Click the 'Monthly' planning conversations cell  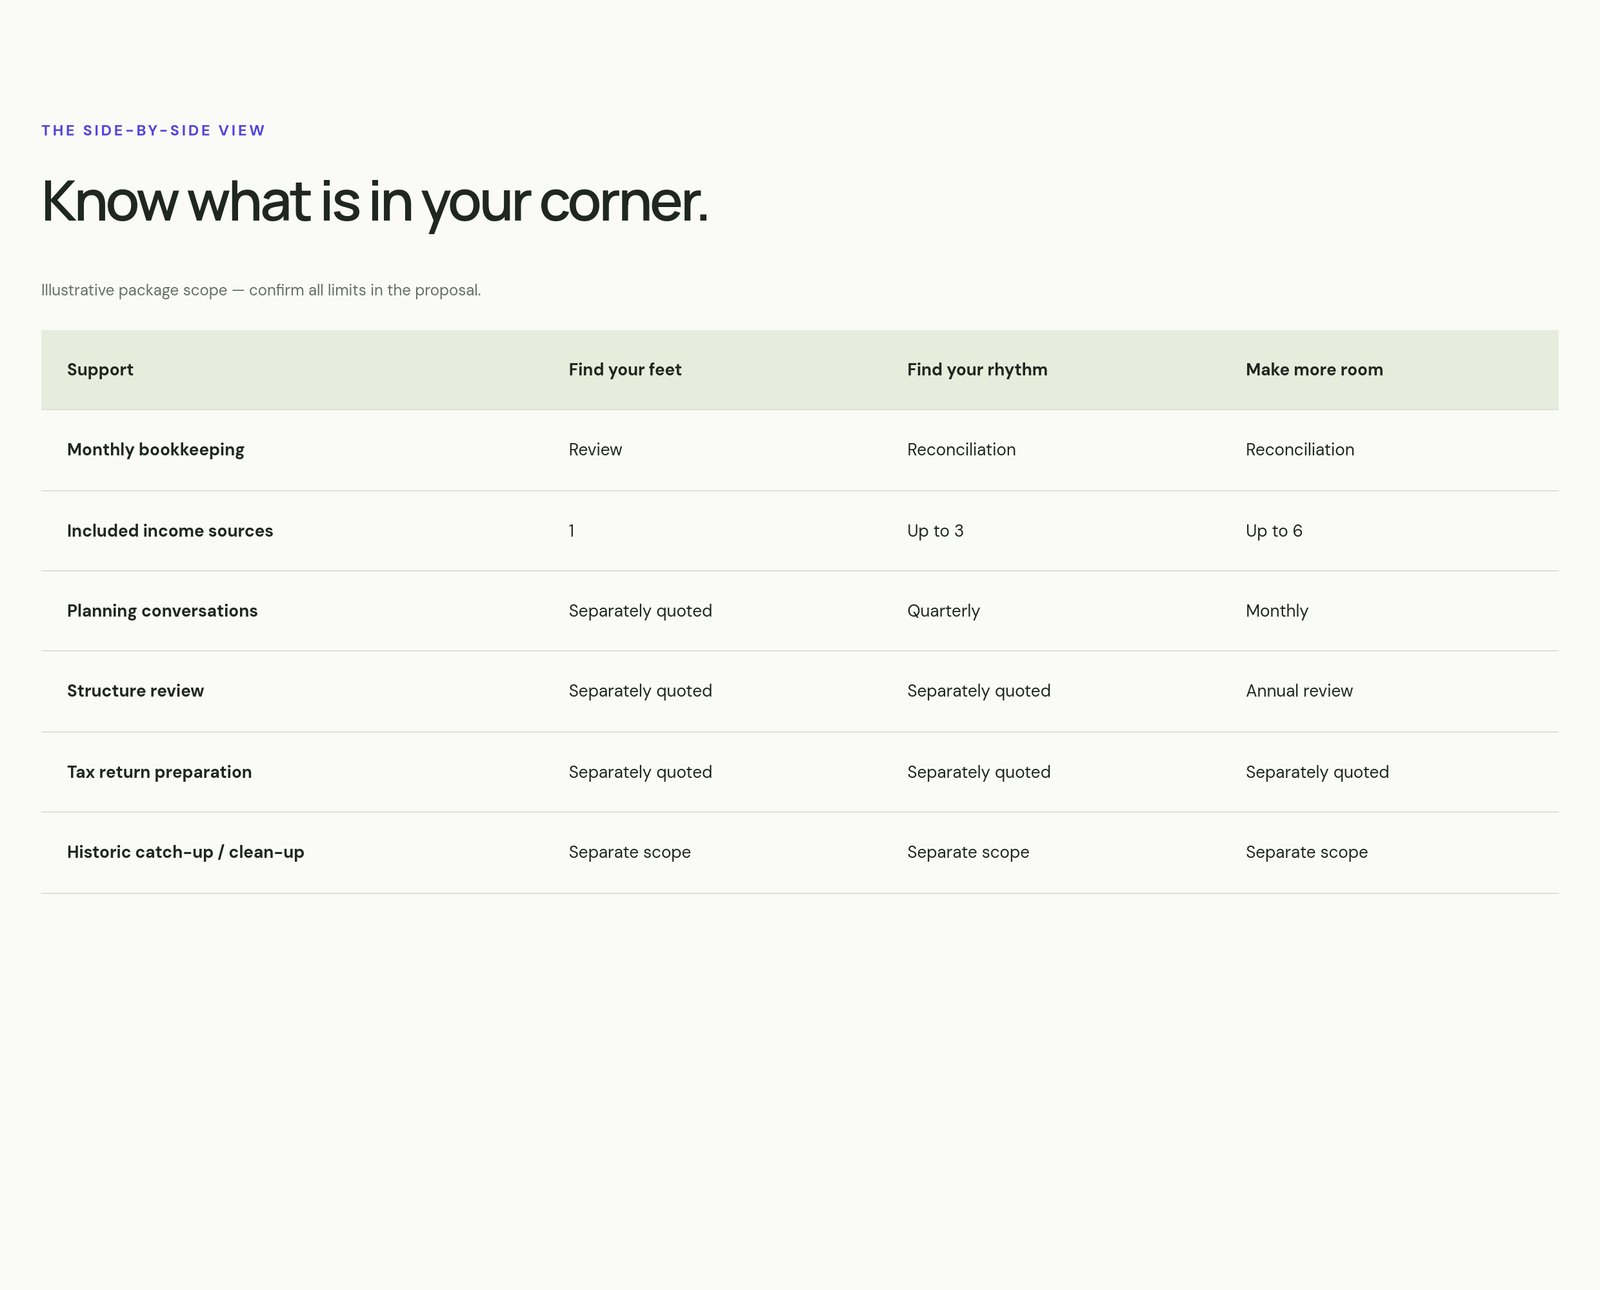(1277, 611)
